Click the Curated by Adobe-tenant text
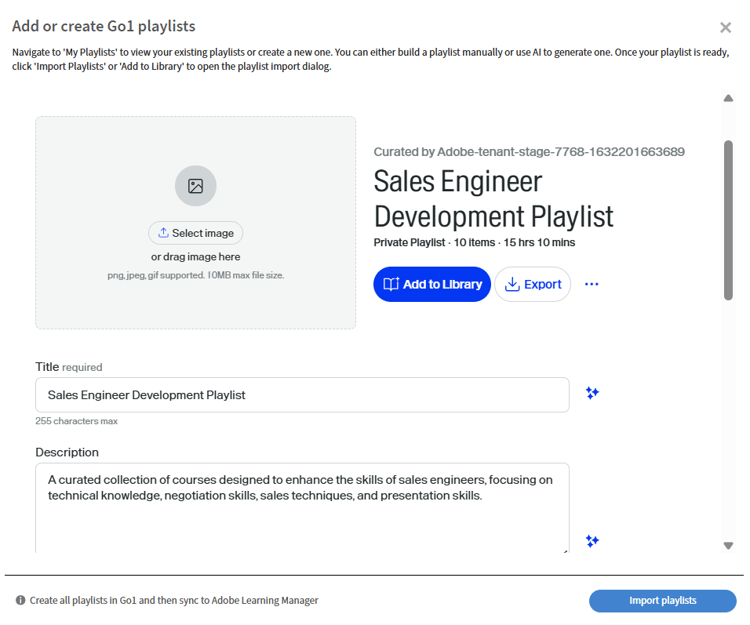The width and height of the screenshot is (750, 625). point(529,152)
